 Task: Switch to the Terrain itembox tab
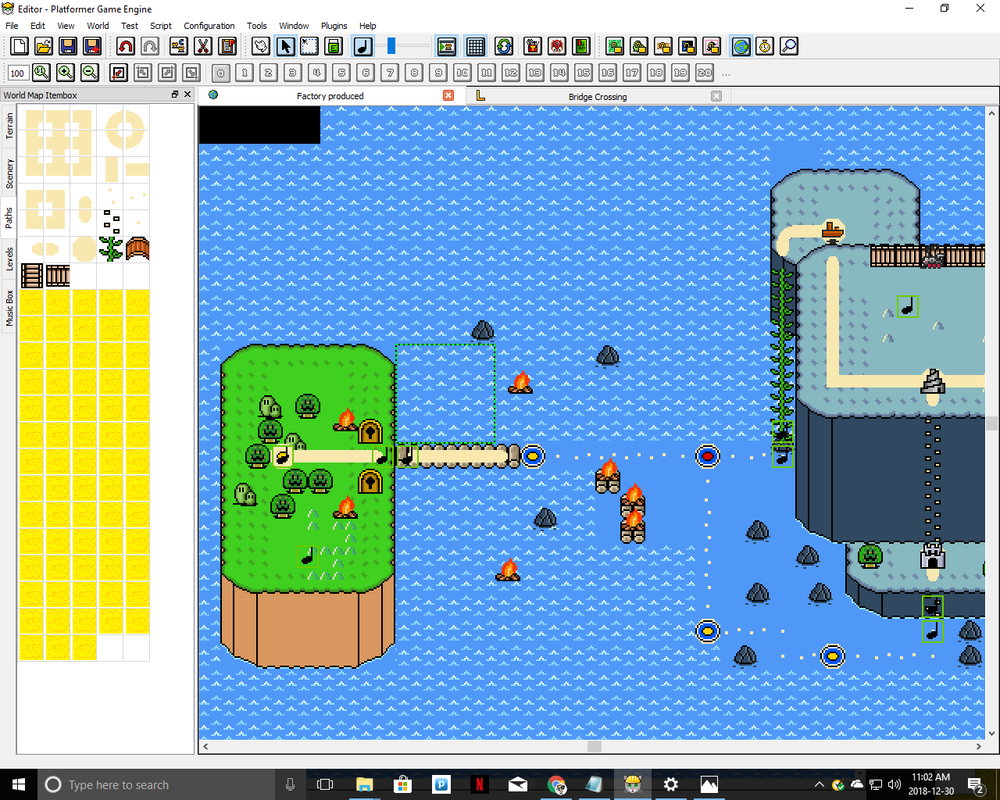pos(9,126)
